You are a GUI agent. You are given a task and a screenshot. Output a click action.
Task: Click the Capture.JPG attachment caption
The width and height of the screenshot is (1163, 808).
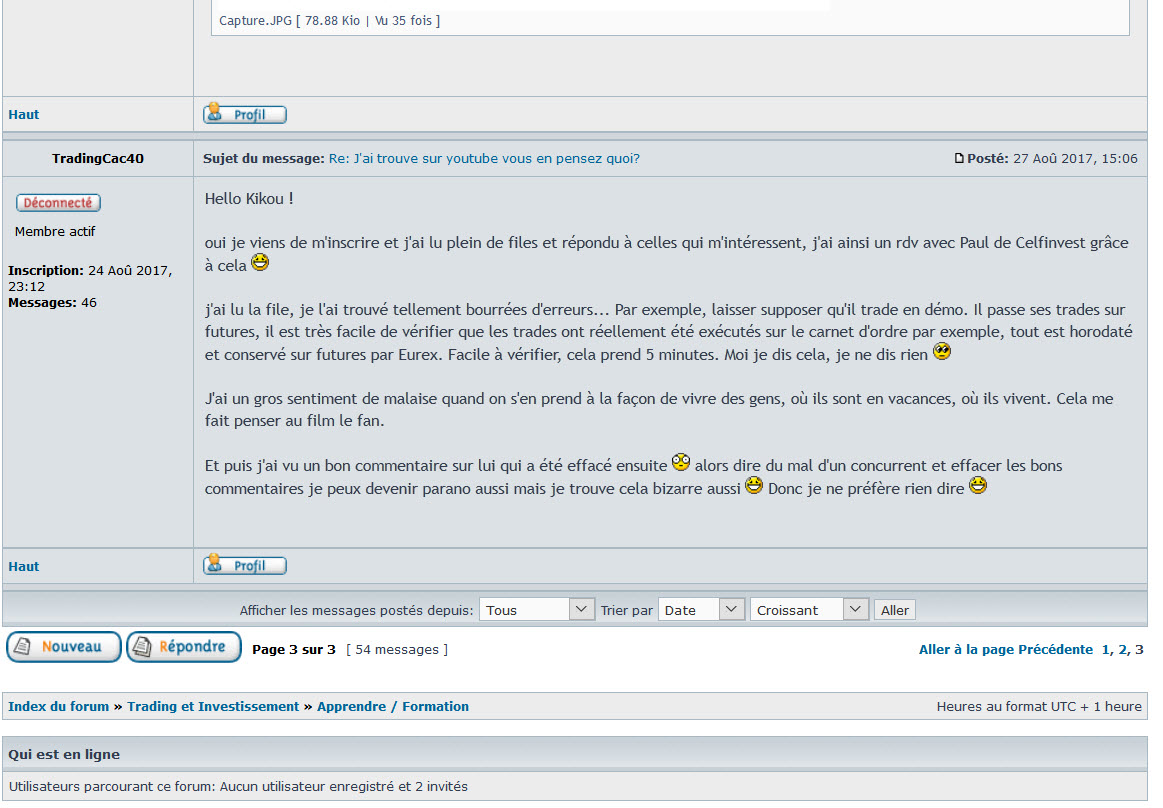point(329,21)
